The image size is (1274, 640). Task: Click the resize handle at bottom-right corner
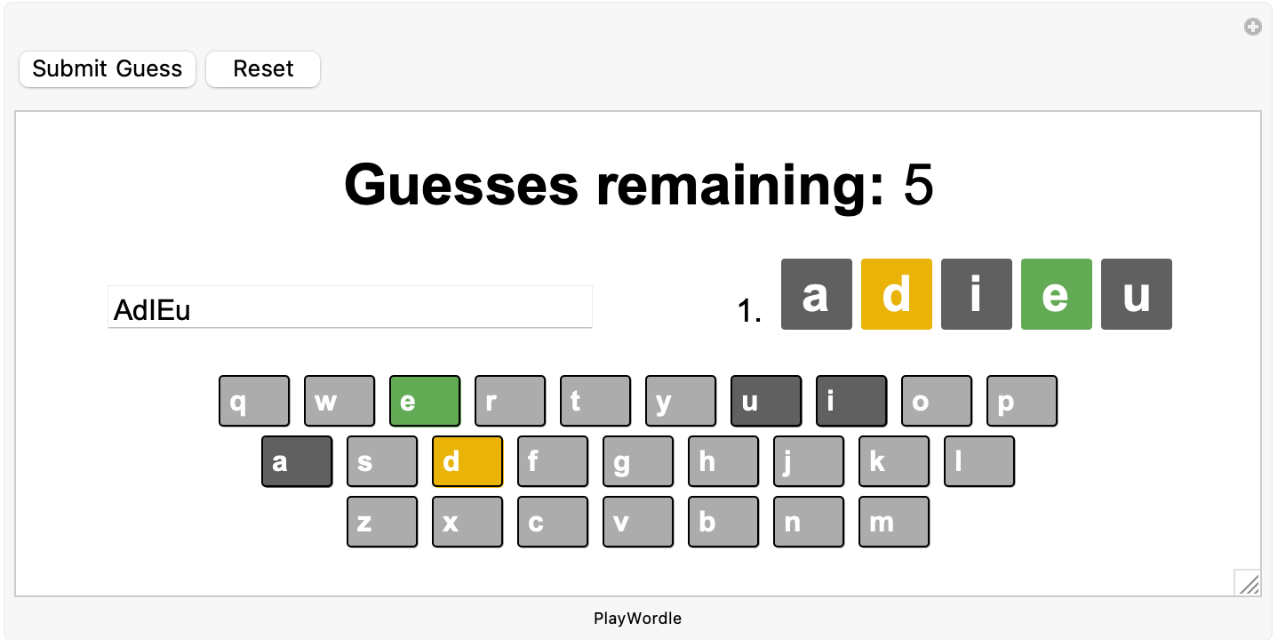pyautogui.click(x=1247, y=582)
